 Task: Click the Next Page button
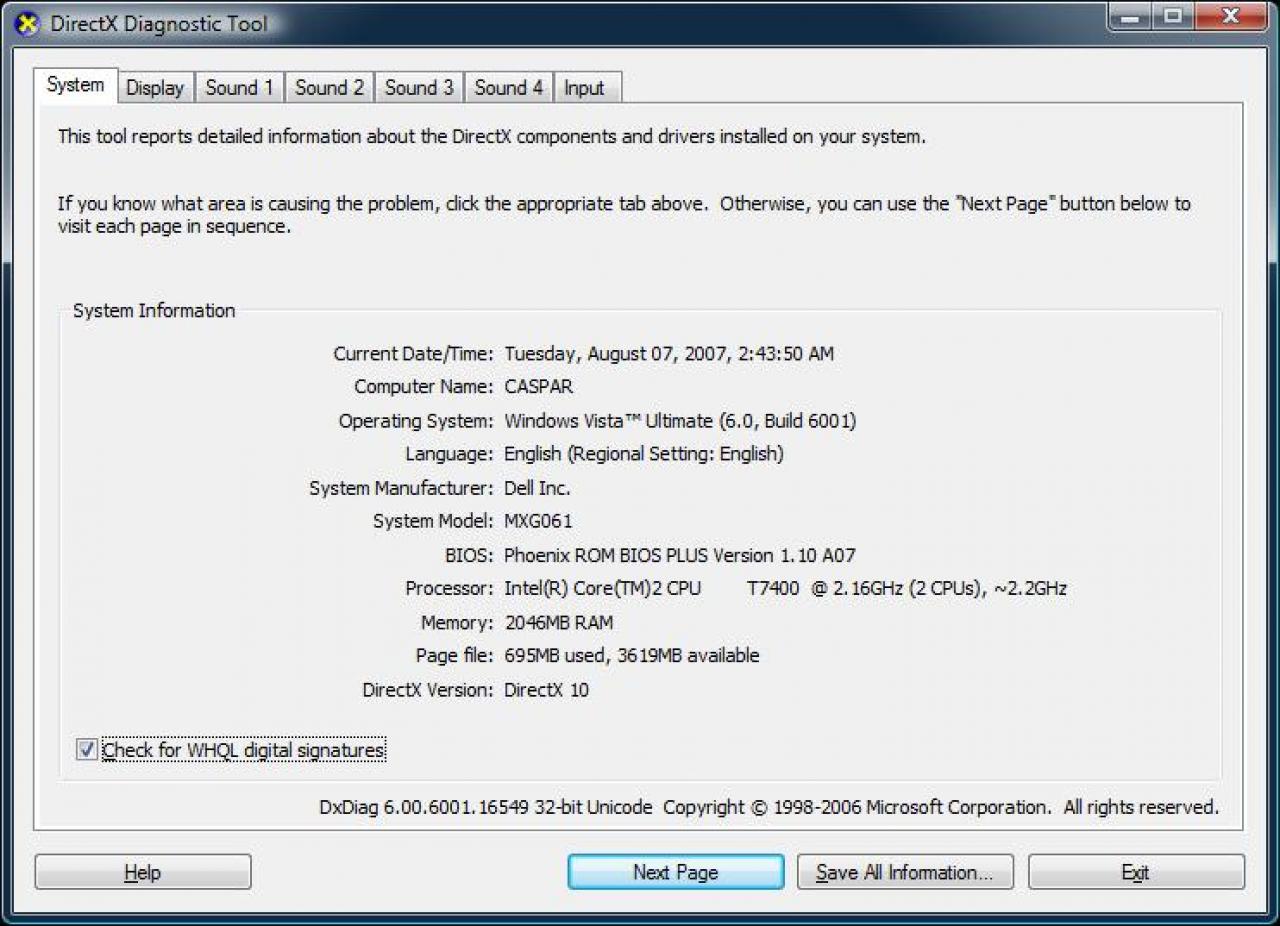(x=676, y=872)
